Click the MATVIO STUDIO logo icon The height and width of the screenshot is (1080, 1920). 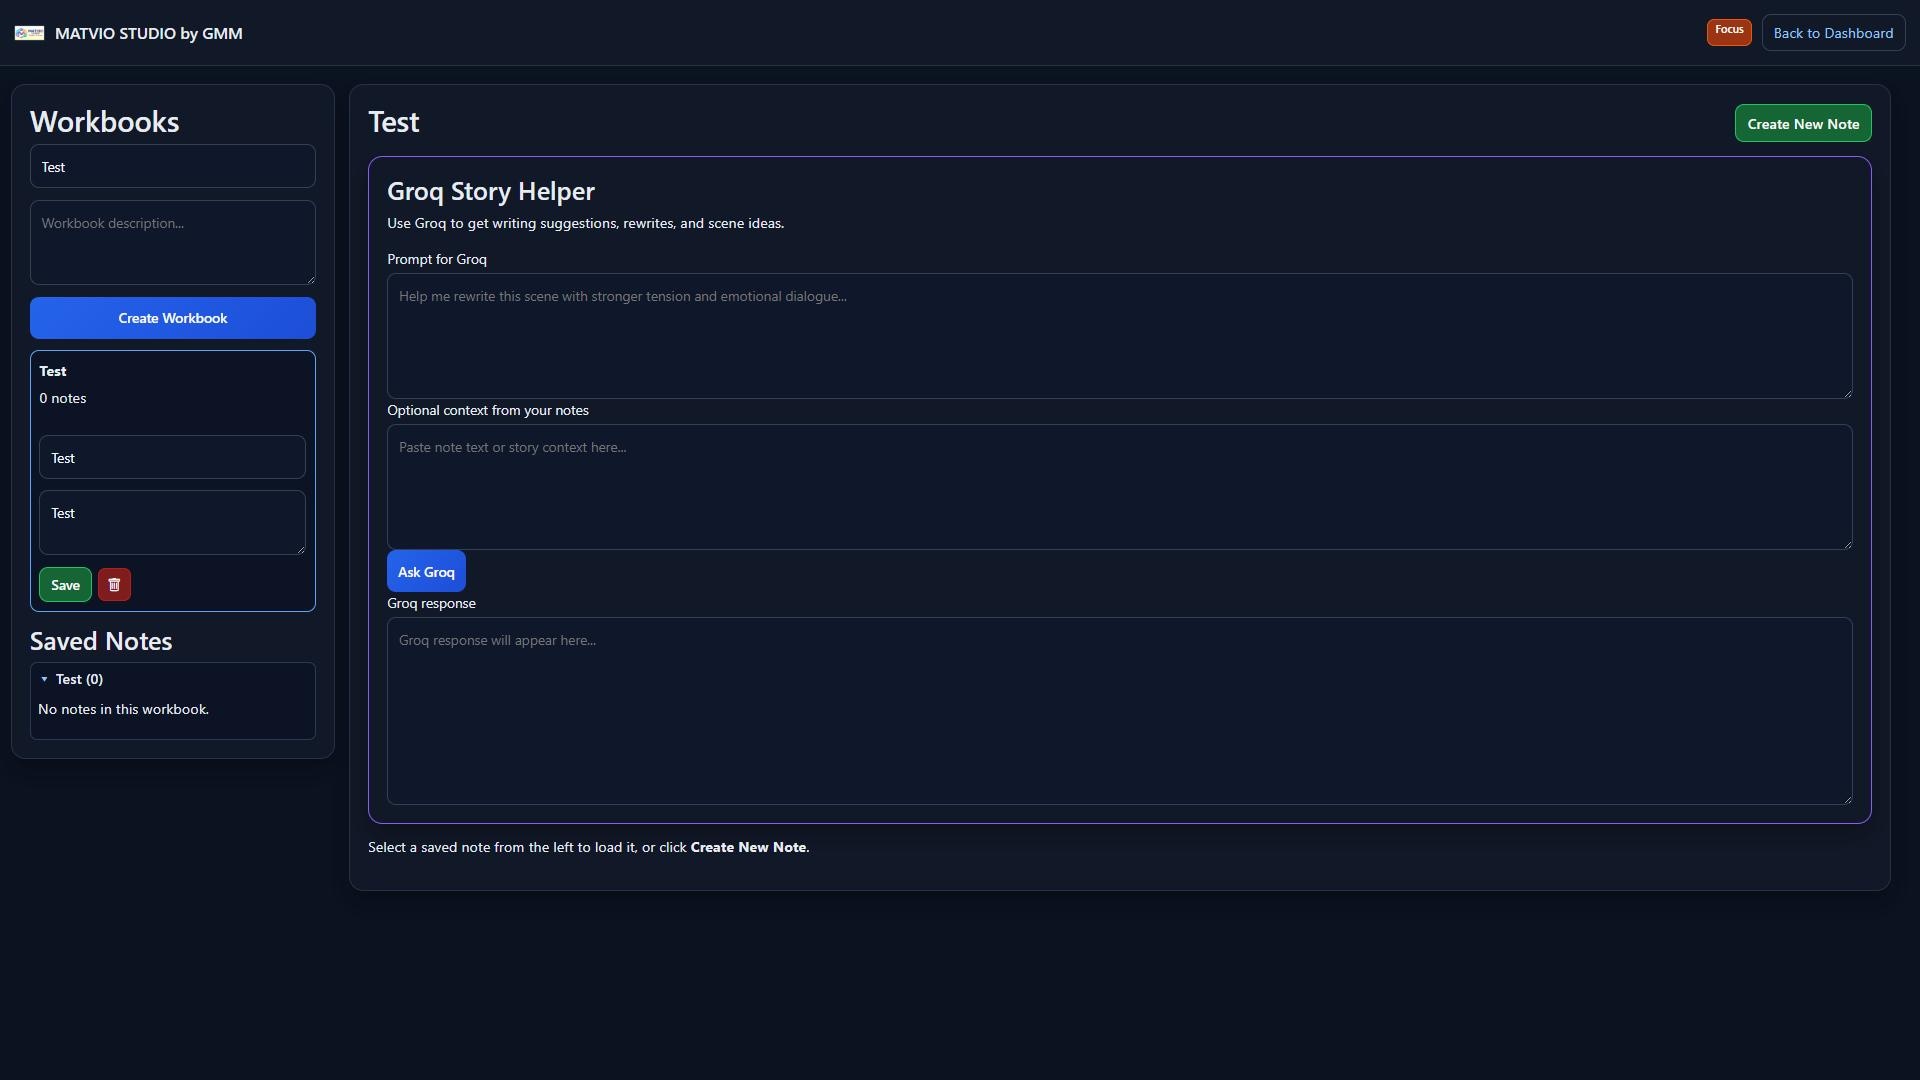point(29,33)
